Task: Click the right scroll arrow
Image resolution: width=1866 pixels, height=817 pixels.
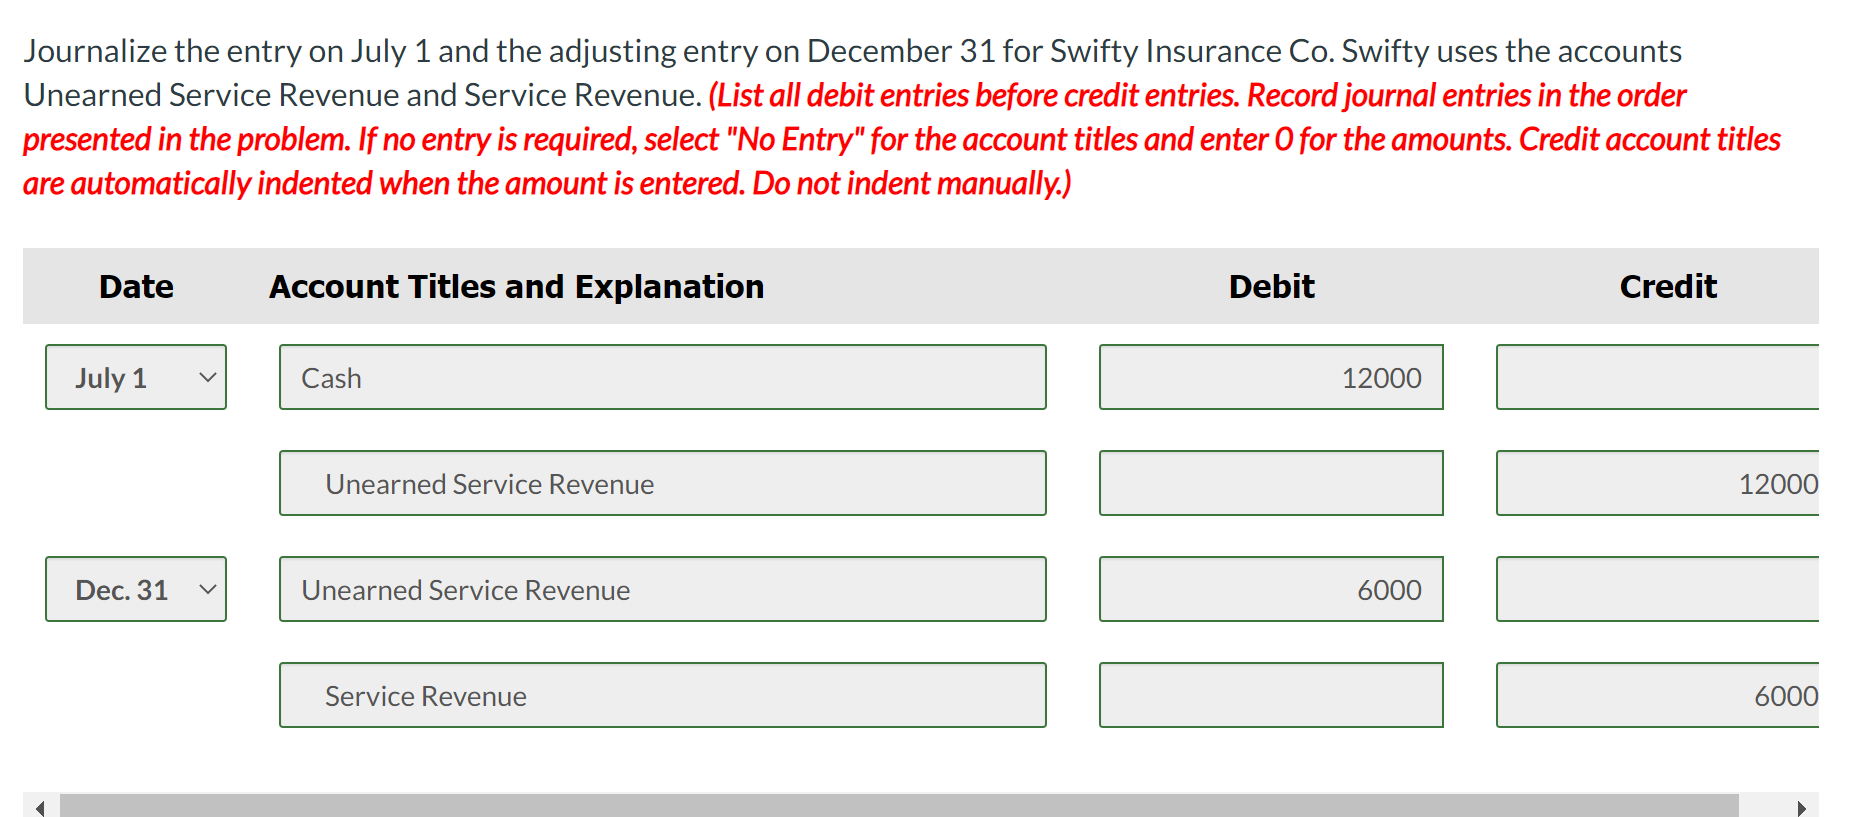Action: pyautogui.click(x=1798, y=806)
